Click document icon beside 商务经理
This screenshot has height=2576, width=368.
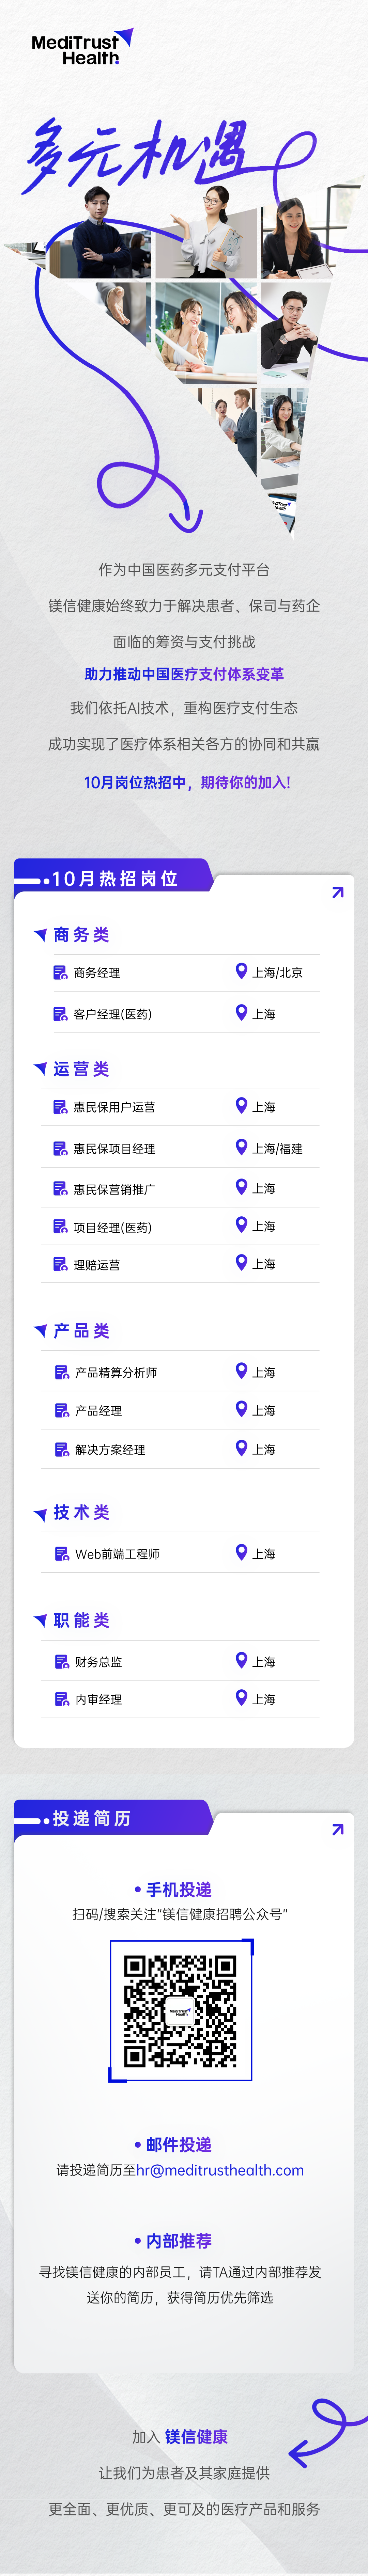pyautogui.click(x=60, y=972)
